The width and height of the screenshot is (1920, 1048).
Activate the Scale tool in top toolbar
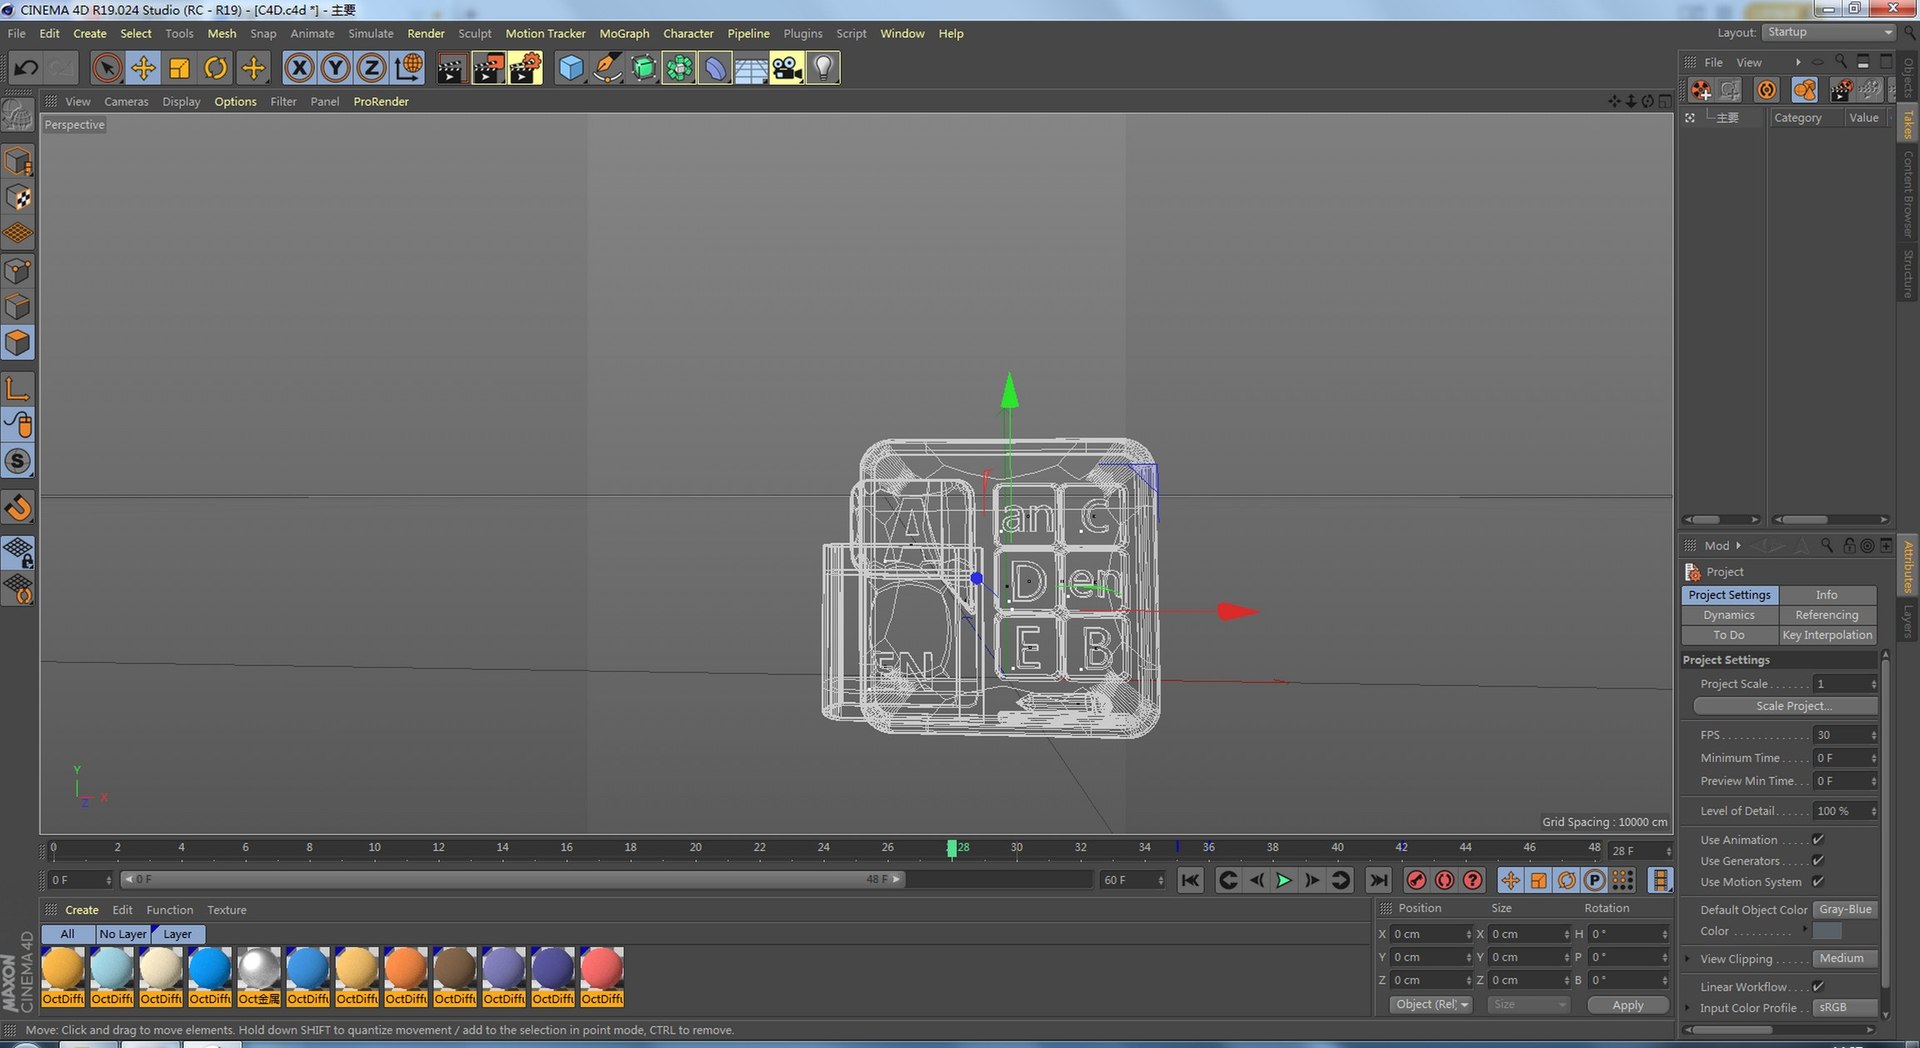coord(180,68)
